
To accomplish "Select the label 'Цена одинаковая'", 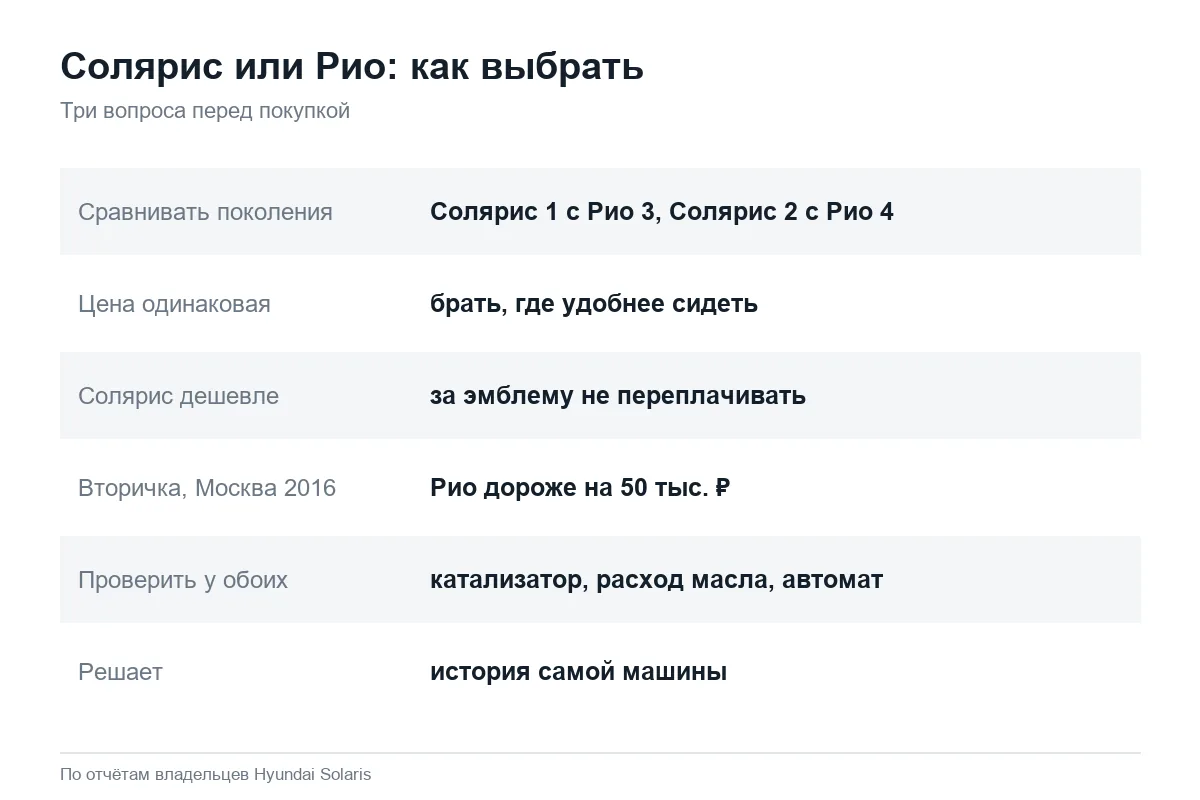I will pyautogui.click(x=174, y=304).
